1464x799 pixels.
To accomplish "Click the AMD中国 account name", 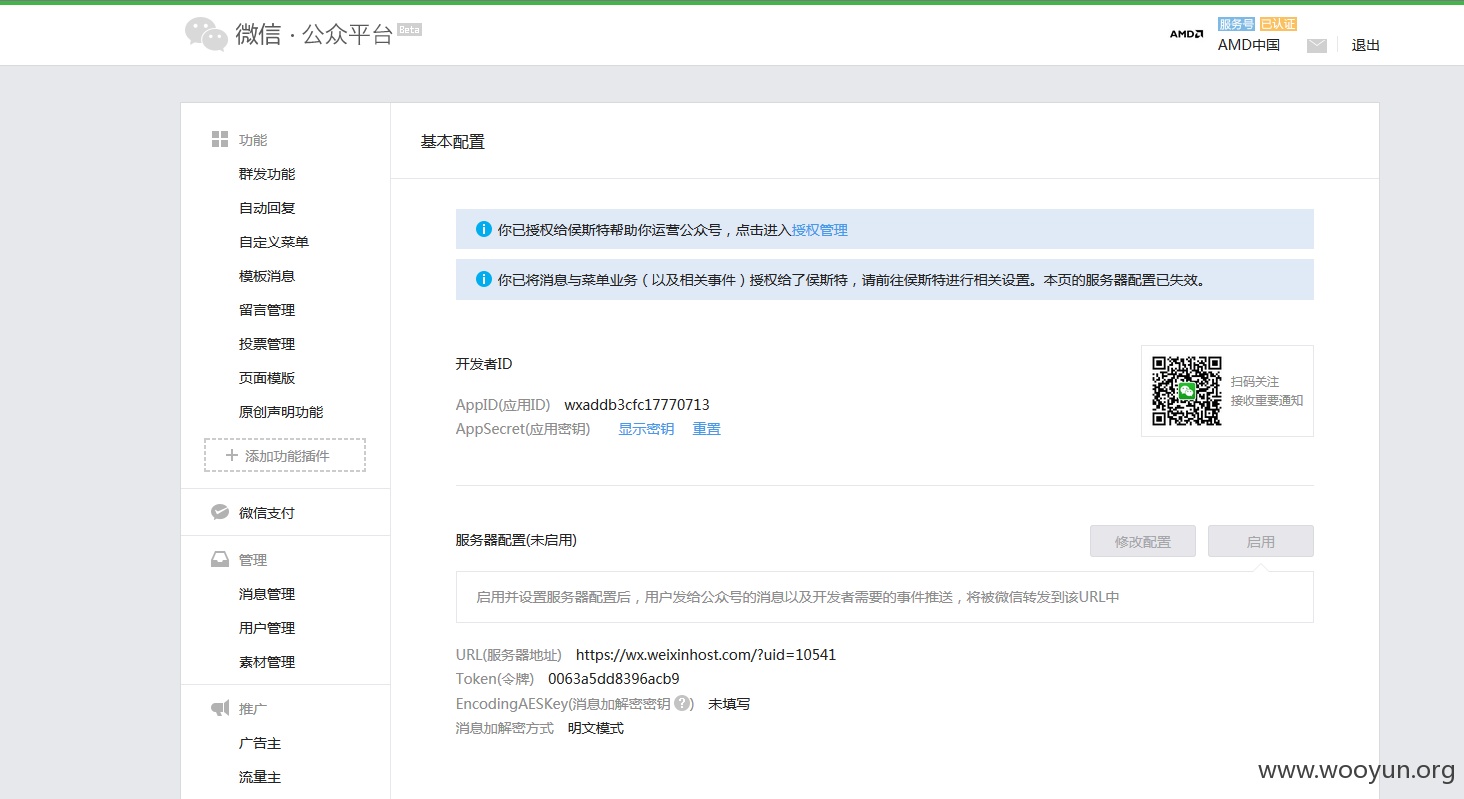I will (x=1249, y=45).
